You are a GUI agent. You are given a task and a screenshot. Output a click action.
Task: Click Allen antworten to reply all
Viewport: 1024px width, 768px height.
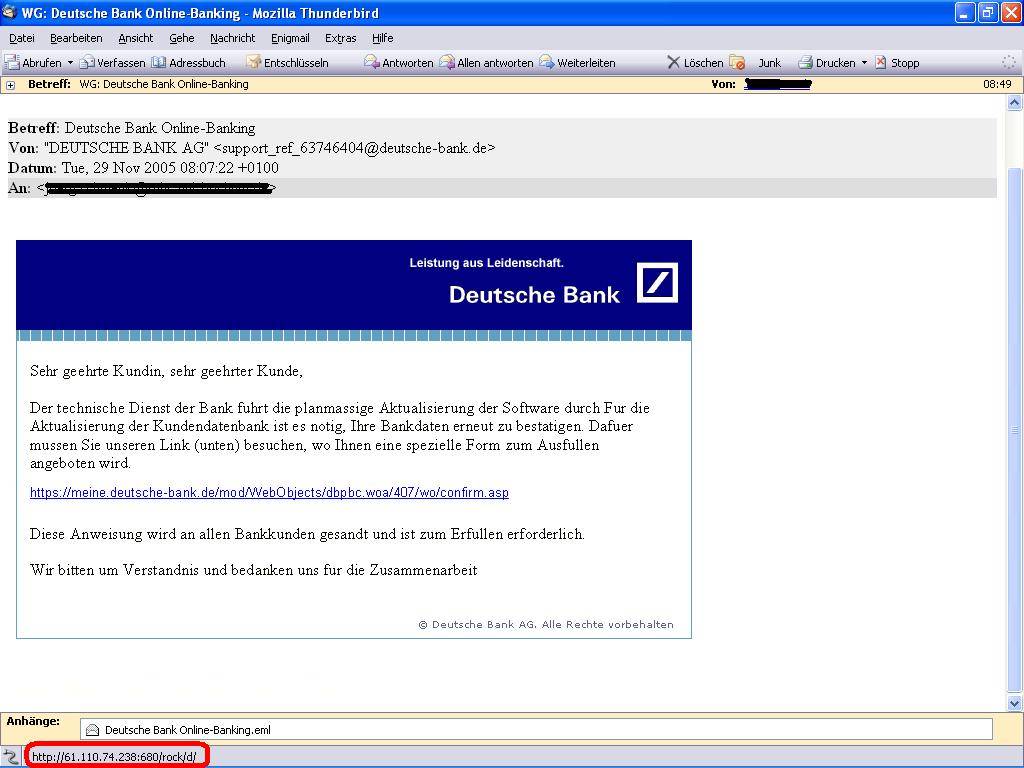point(487,63)
